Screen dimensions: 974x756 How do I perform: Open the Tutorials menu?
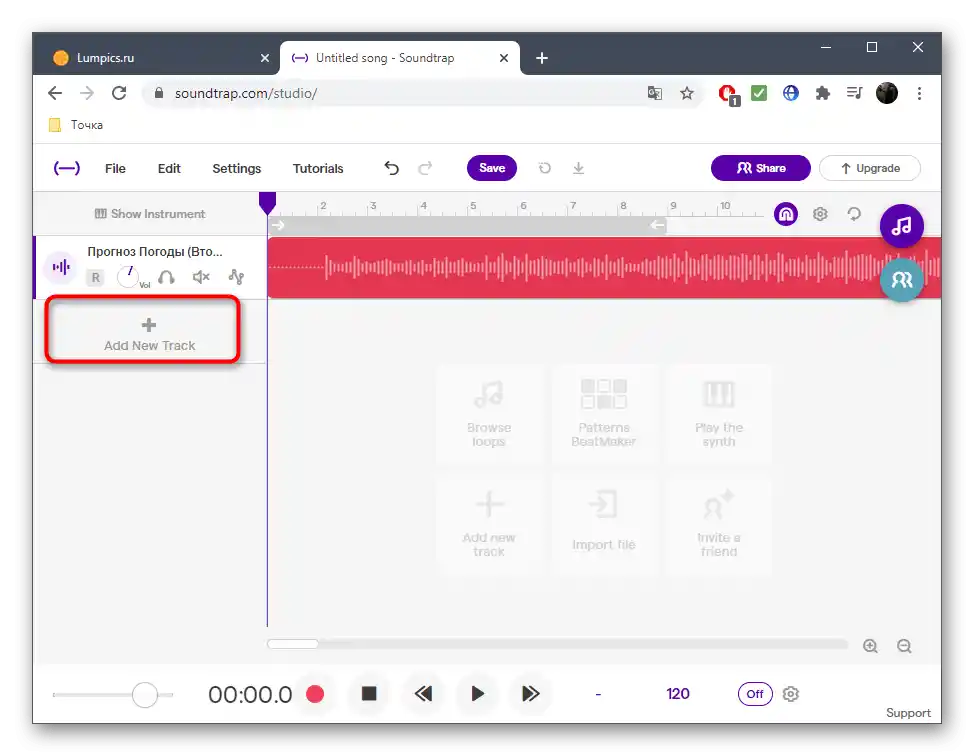[x=318, y=168]
